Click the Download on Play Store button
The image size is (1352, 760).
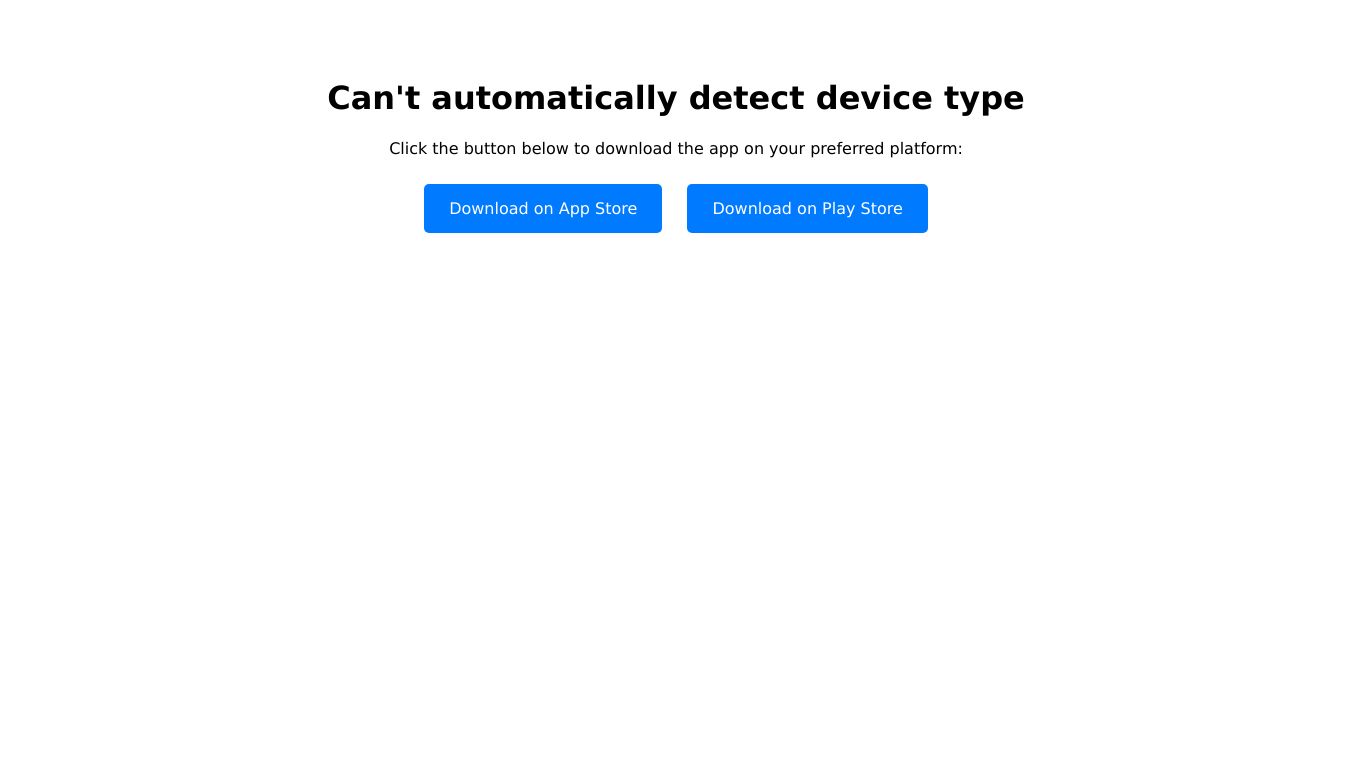[x=807, y=208]
